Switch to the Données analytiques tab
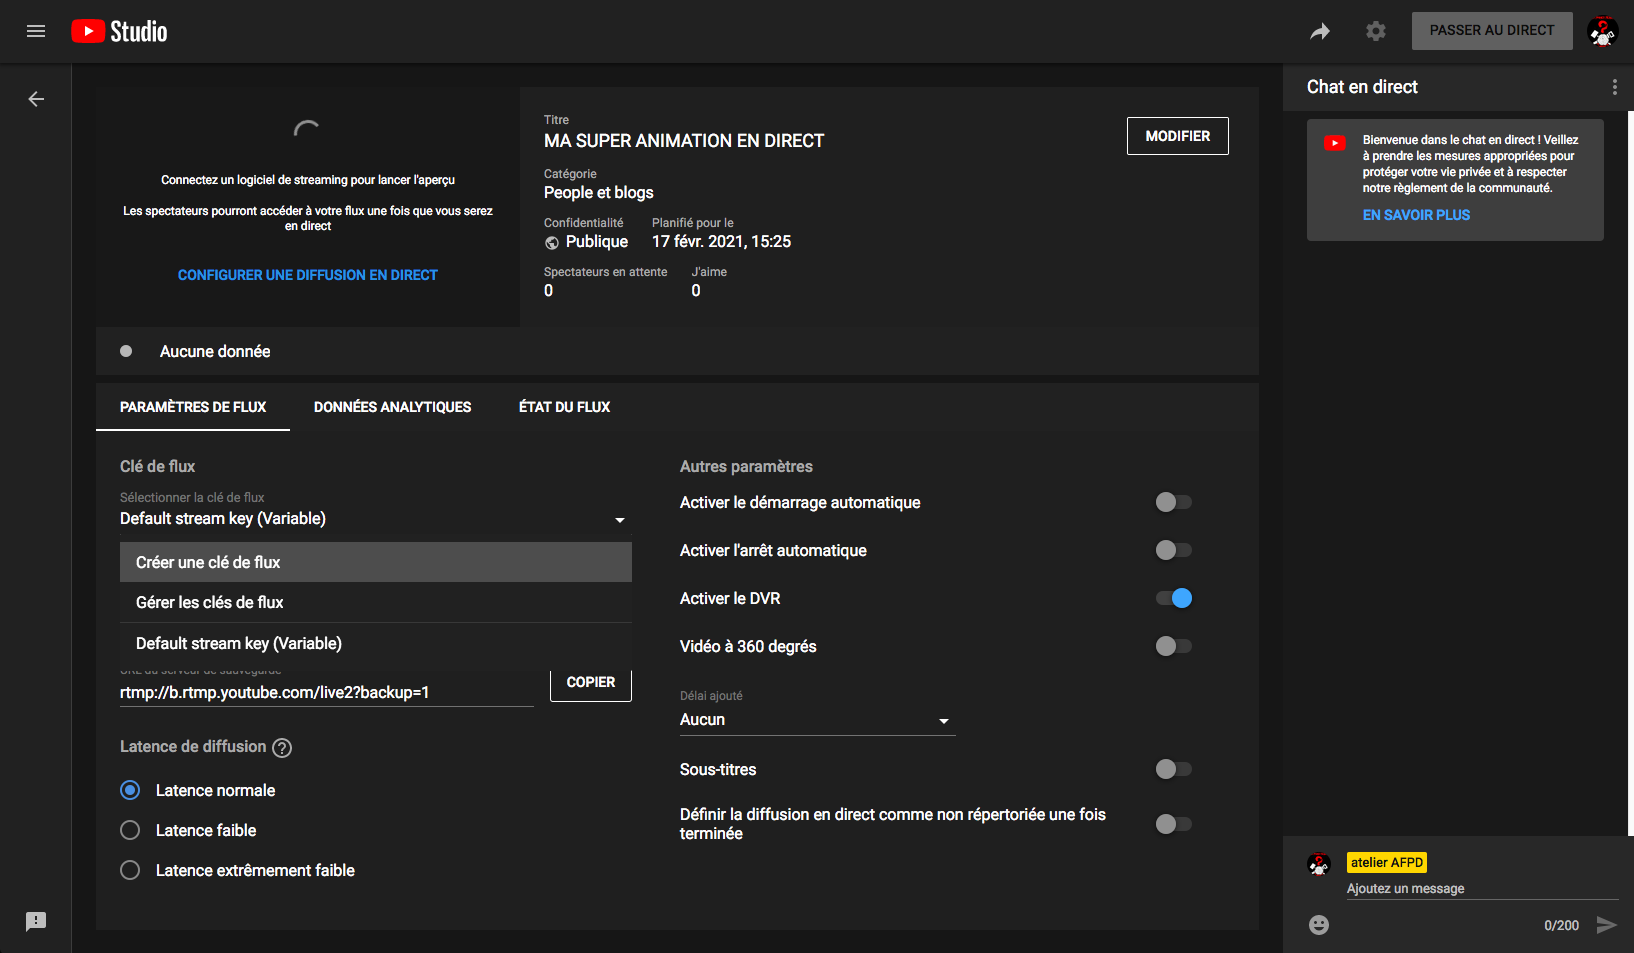1634x953 pixels. pyautogui.click(x=392, y=407)
